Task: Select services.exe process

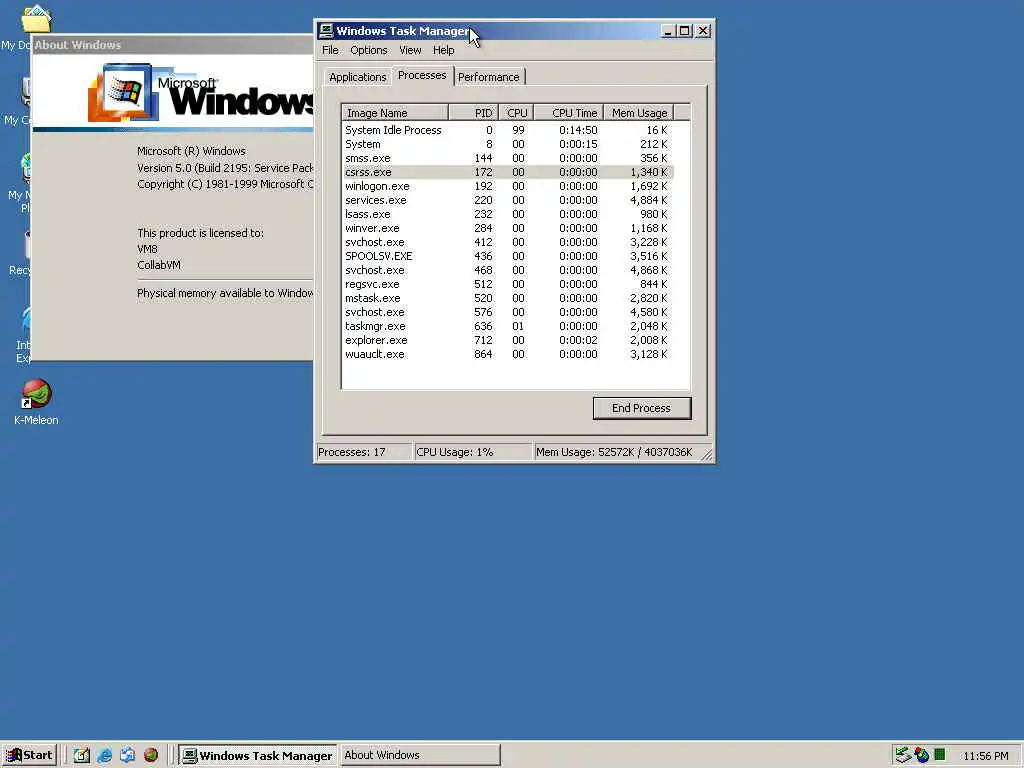Action: [x=507, y=200]
